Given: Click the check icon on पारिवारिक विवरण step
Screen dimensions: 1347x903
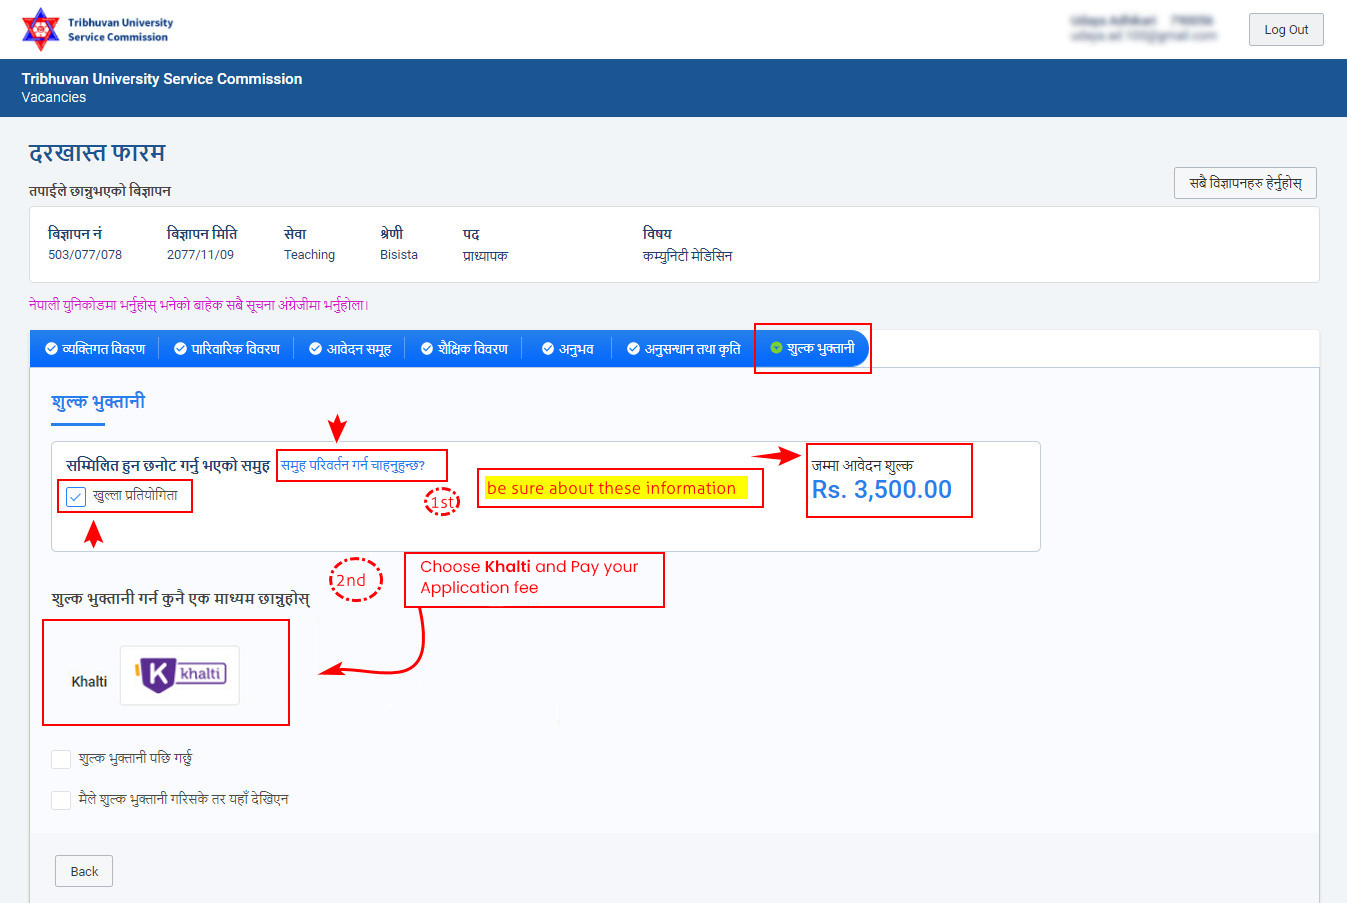Looking at the screenshot, I should [180, 349].
